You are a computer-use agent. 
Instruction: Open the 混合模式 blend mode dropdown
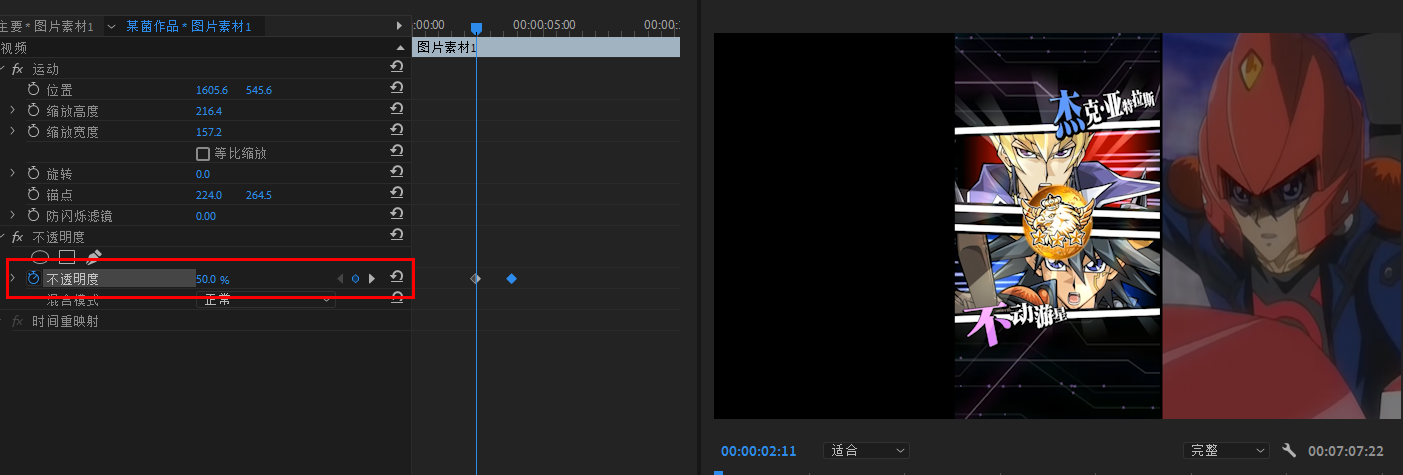click(x=266, y=299)
